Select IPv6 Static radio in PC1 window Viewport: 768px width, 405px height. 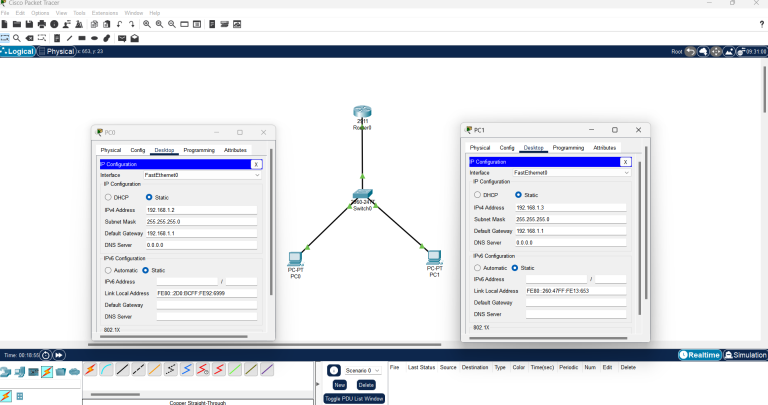(515, 268)
